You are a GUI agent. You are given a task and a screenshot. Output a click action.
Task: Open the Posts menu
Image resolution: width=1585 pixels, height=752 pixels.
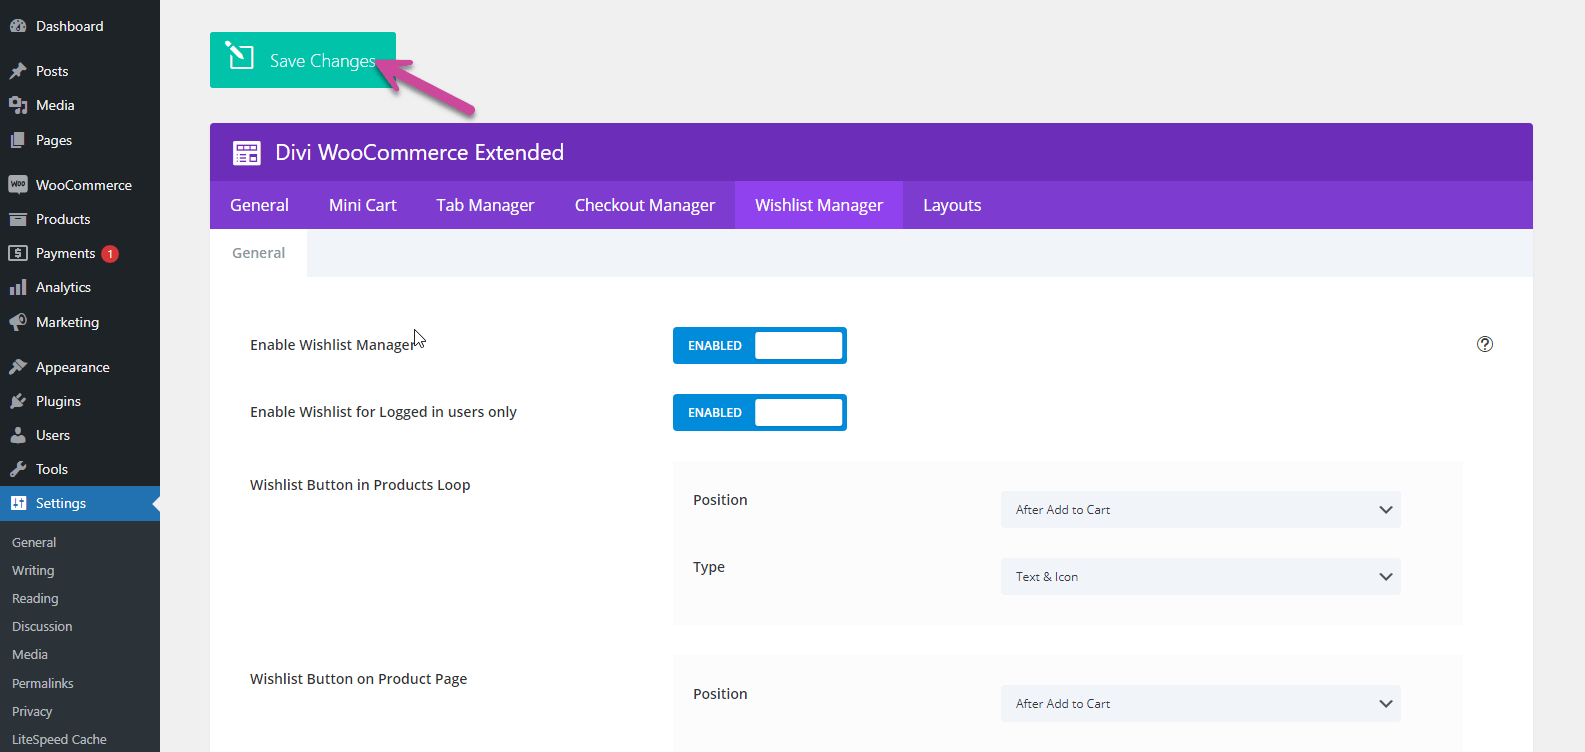80,71
